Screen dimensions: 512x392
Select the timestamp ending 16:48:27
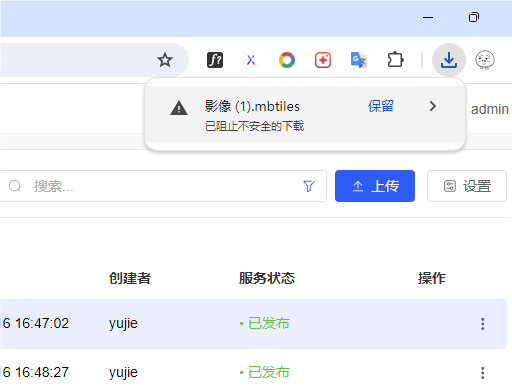click(35, 372)
